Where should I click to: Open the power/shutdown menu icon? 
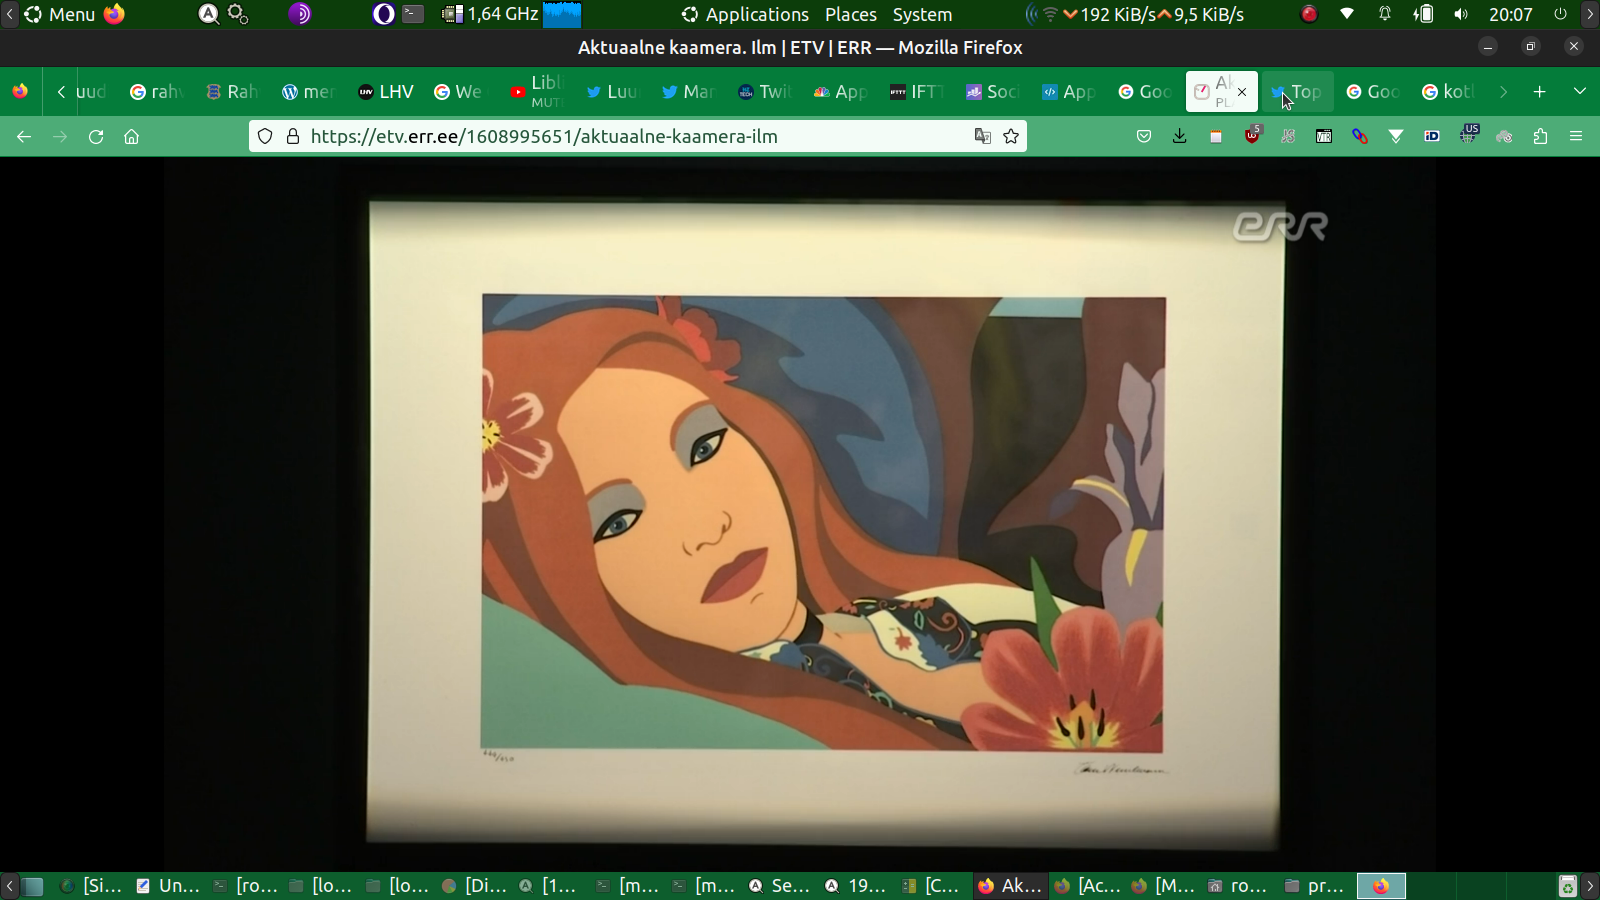[1560, 14]
